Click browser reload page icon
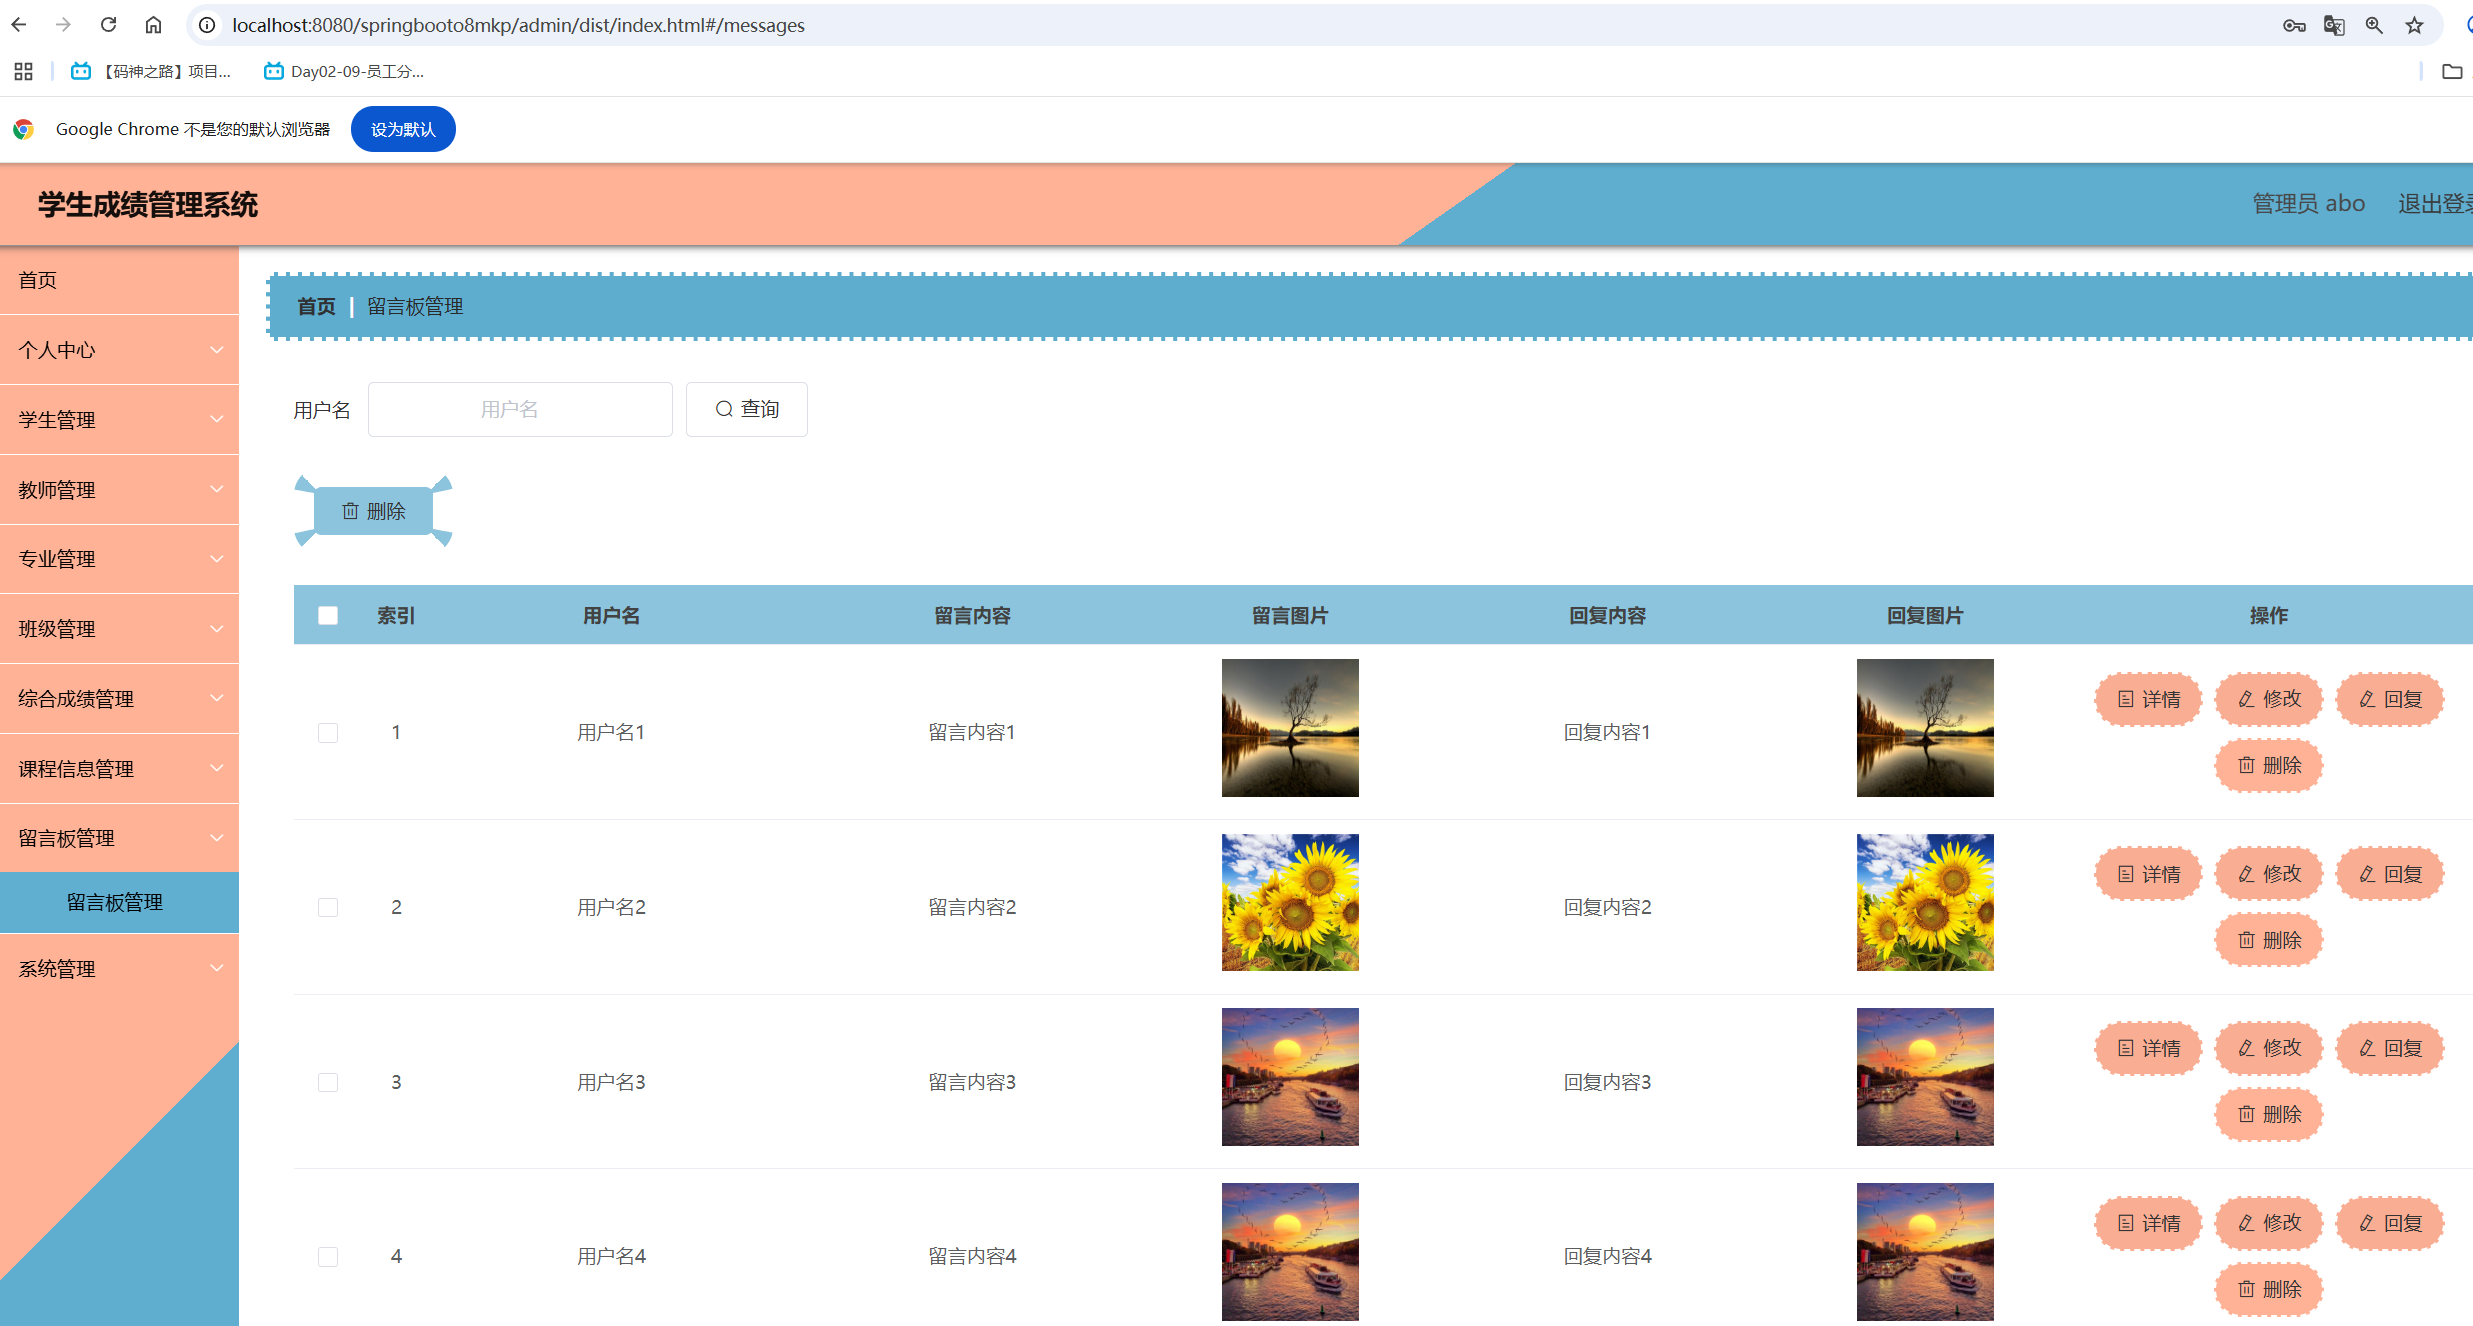2473x1326 pixels. click(x=108, y=25)
